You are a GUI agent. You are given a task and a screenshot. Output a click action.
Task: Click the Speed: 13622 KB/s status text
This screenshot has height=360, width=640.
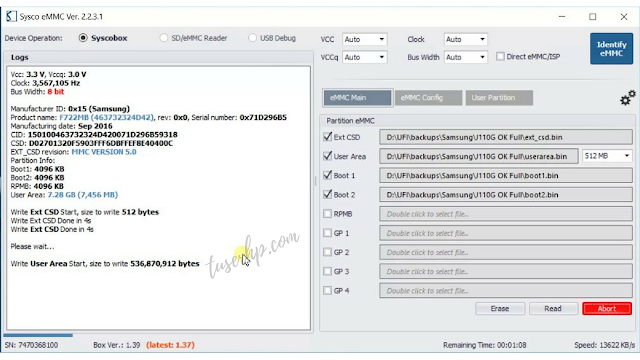click(605, 345)
